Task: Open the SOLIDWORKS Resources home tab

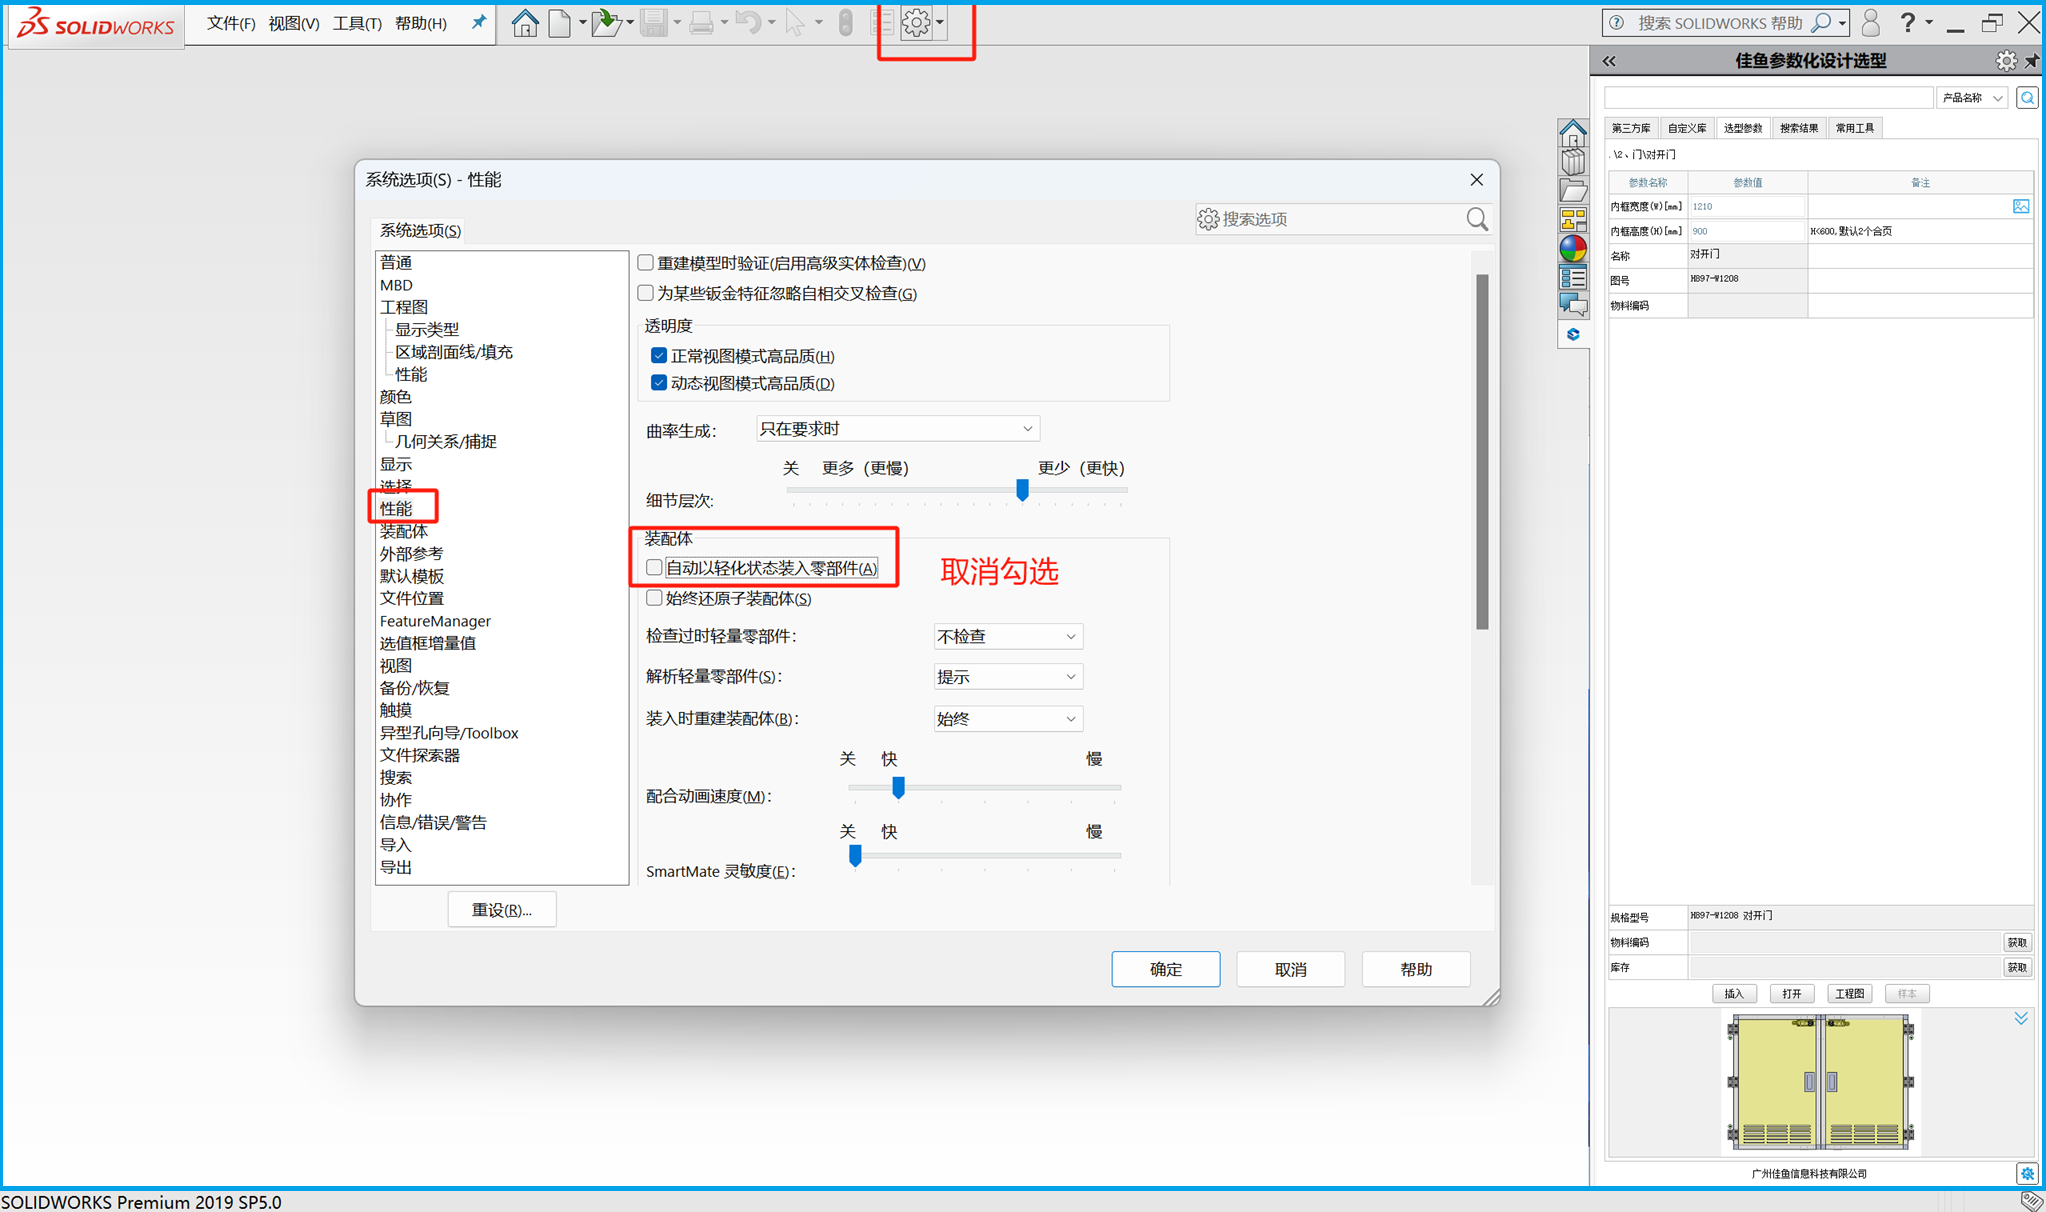Action: (1573, 133)
